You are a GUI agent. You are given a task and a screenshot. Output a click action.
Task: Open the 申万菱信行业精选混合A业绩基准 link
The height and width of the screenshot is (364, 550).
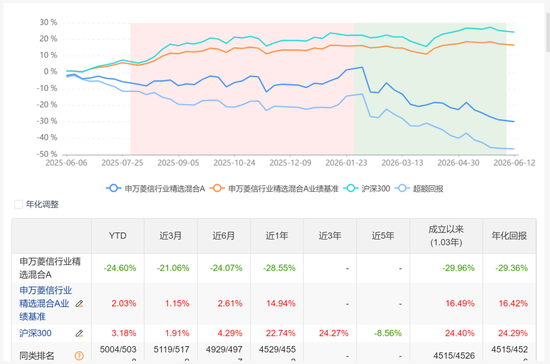coord(46,304)
